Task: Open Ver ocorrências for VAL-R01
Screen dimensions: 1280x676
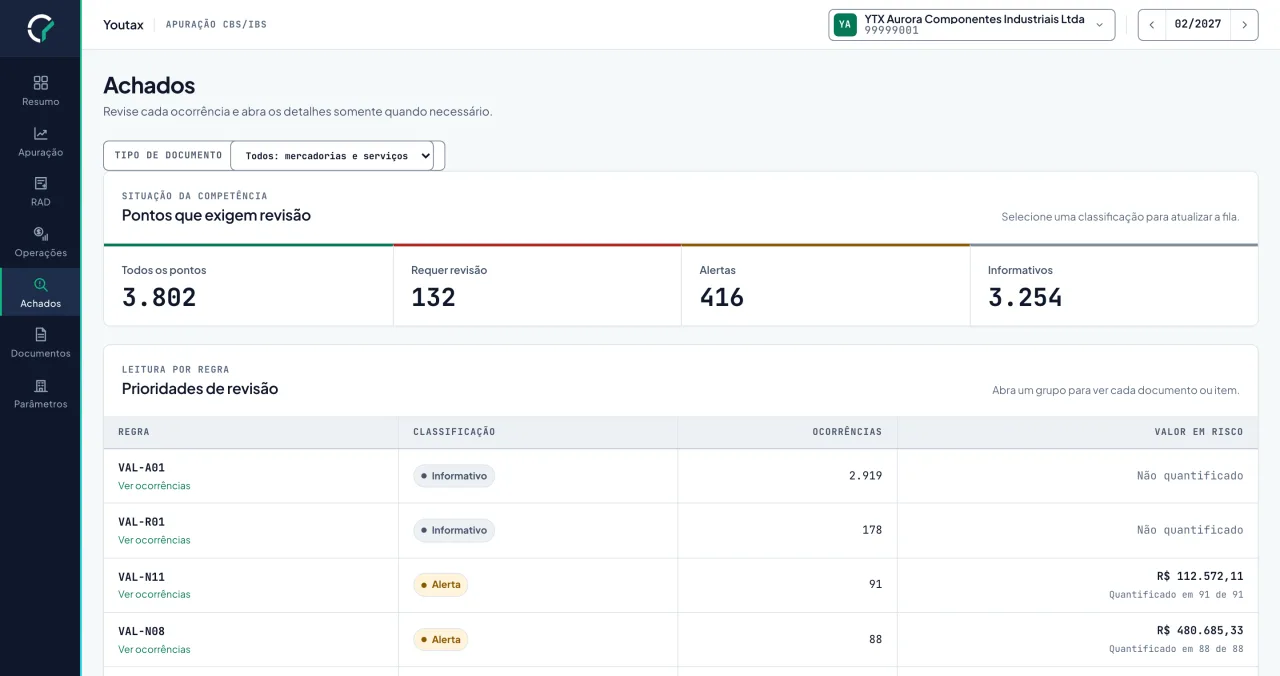Action: (x=154, y=540)
